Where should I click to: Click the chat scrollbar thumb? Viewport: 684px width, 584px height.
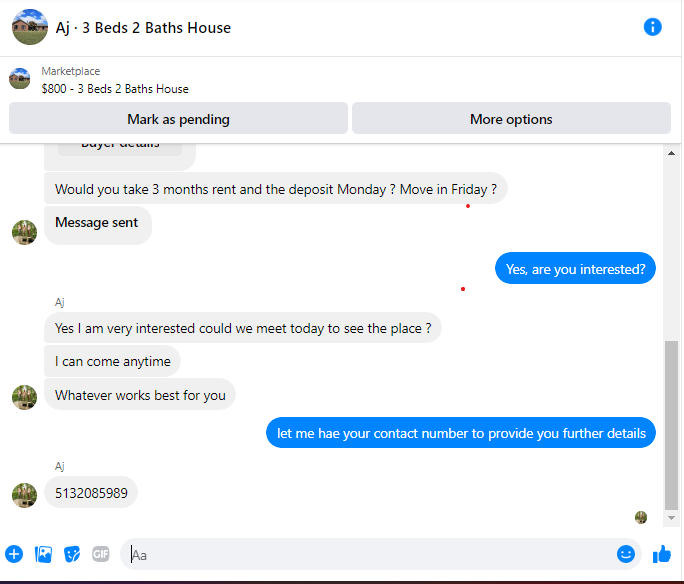pos(671,425)
